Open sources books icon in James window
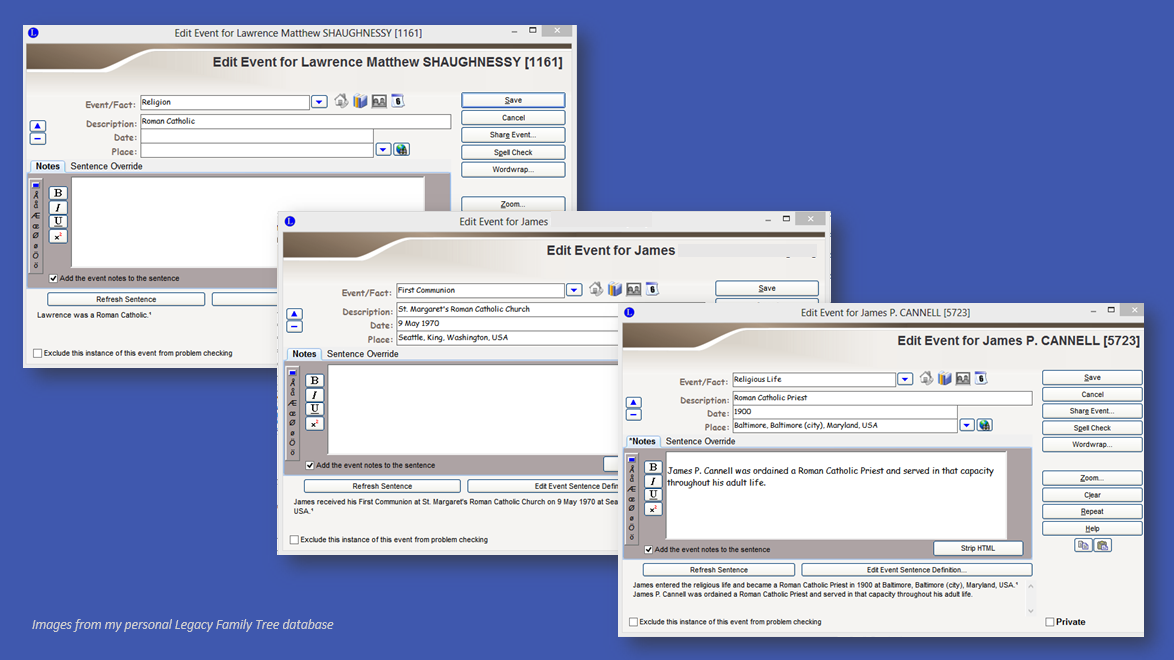 pyautogui.click(x=615, y=288)
